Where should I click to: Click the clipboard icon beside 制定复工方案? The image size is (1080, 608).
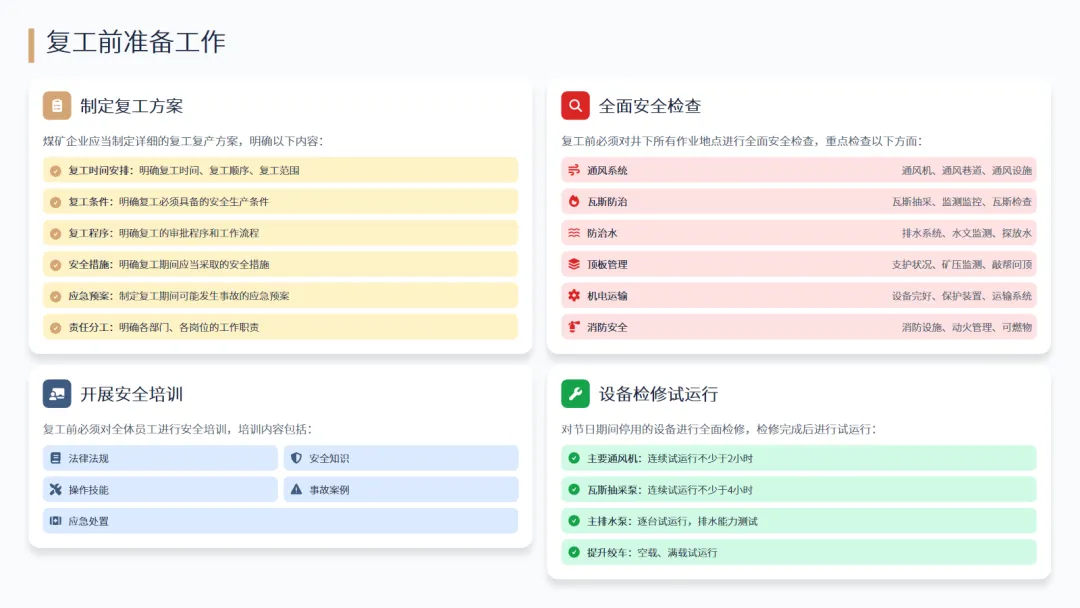pyautogui.click(x=57, y=106)
